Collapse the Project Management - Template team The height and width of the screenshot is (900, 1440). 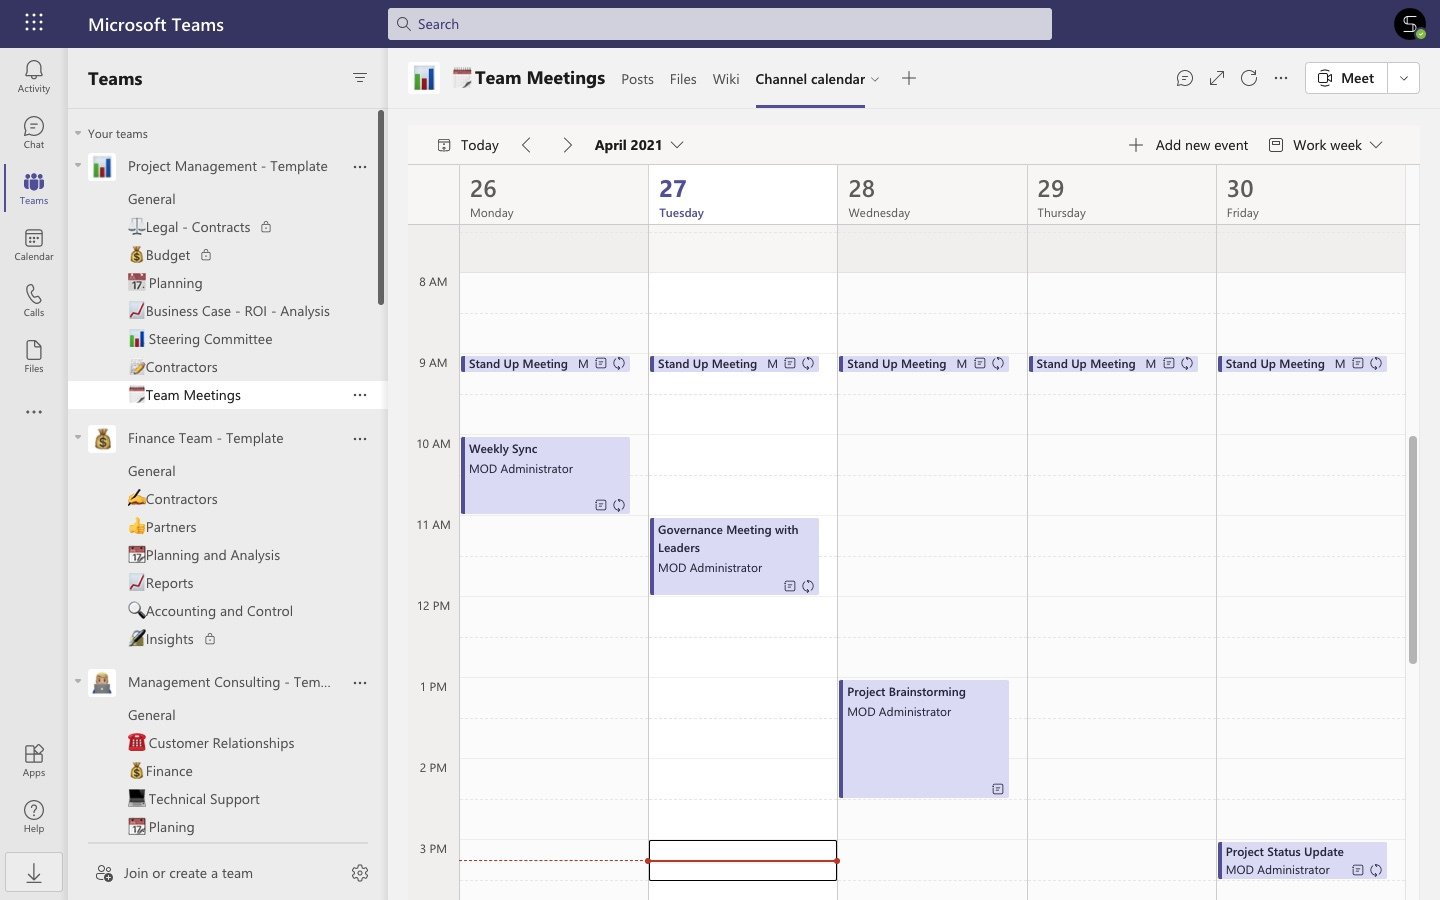78,166
